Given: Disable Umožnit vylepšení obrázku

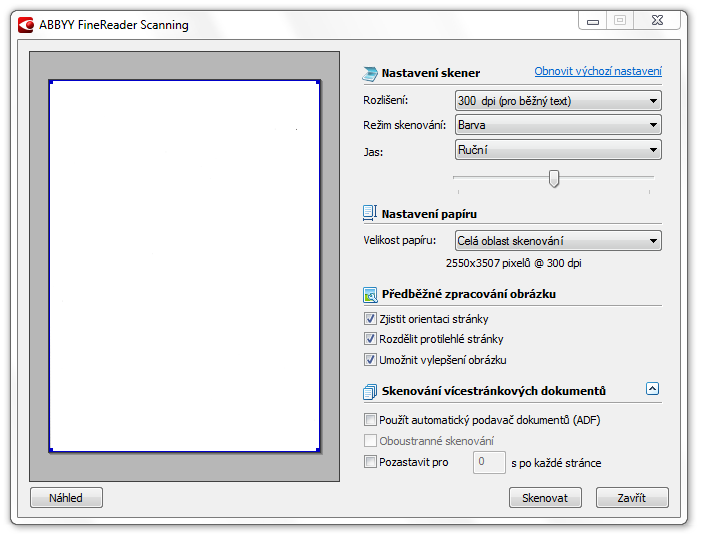Looking at the screenshot, I should click(x=370, y=360).
